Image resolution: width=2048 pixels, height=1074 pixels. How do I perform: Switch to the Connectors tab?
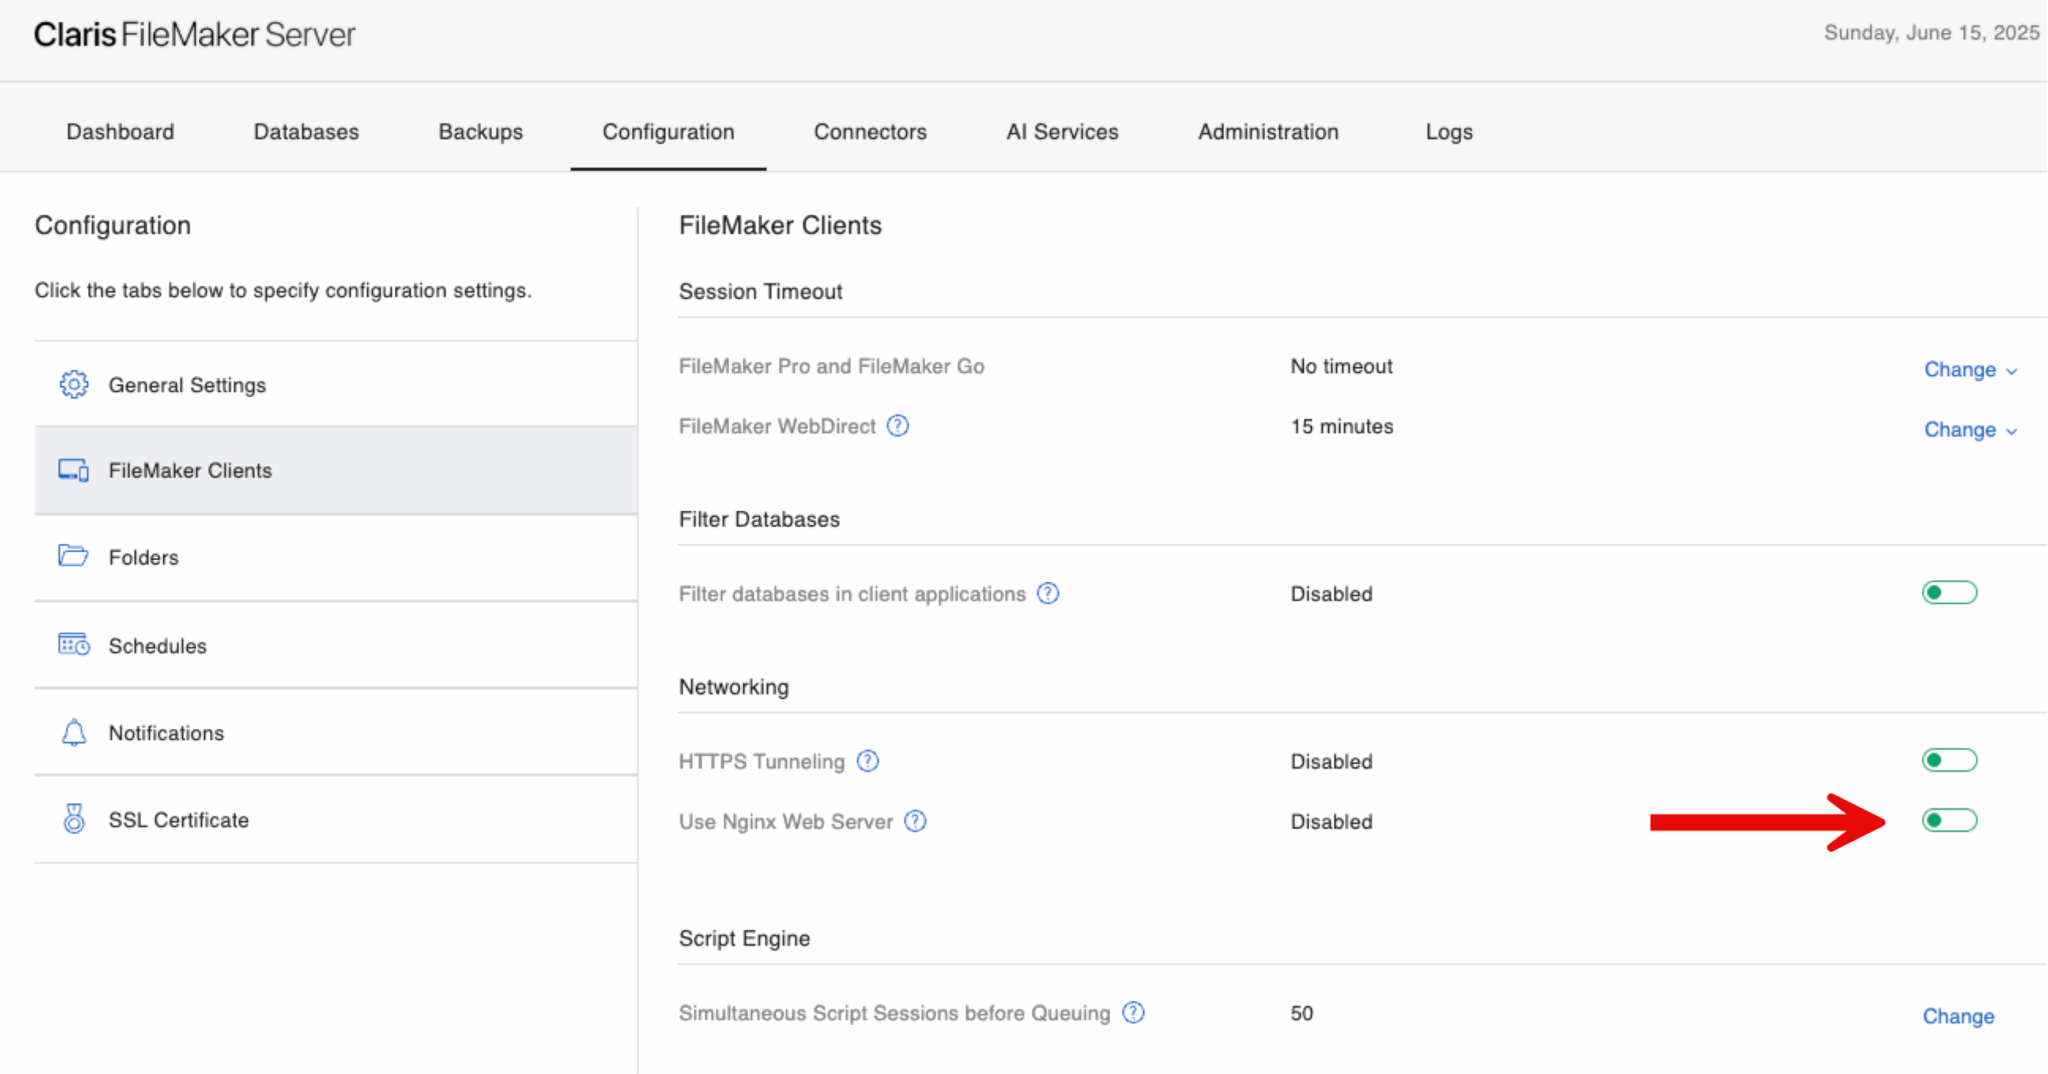point(869,131)
